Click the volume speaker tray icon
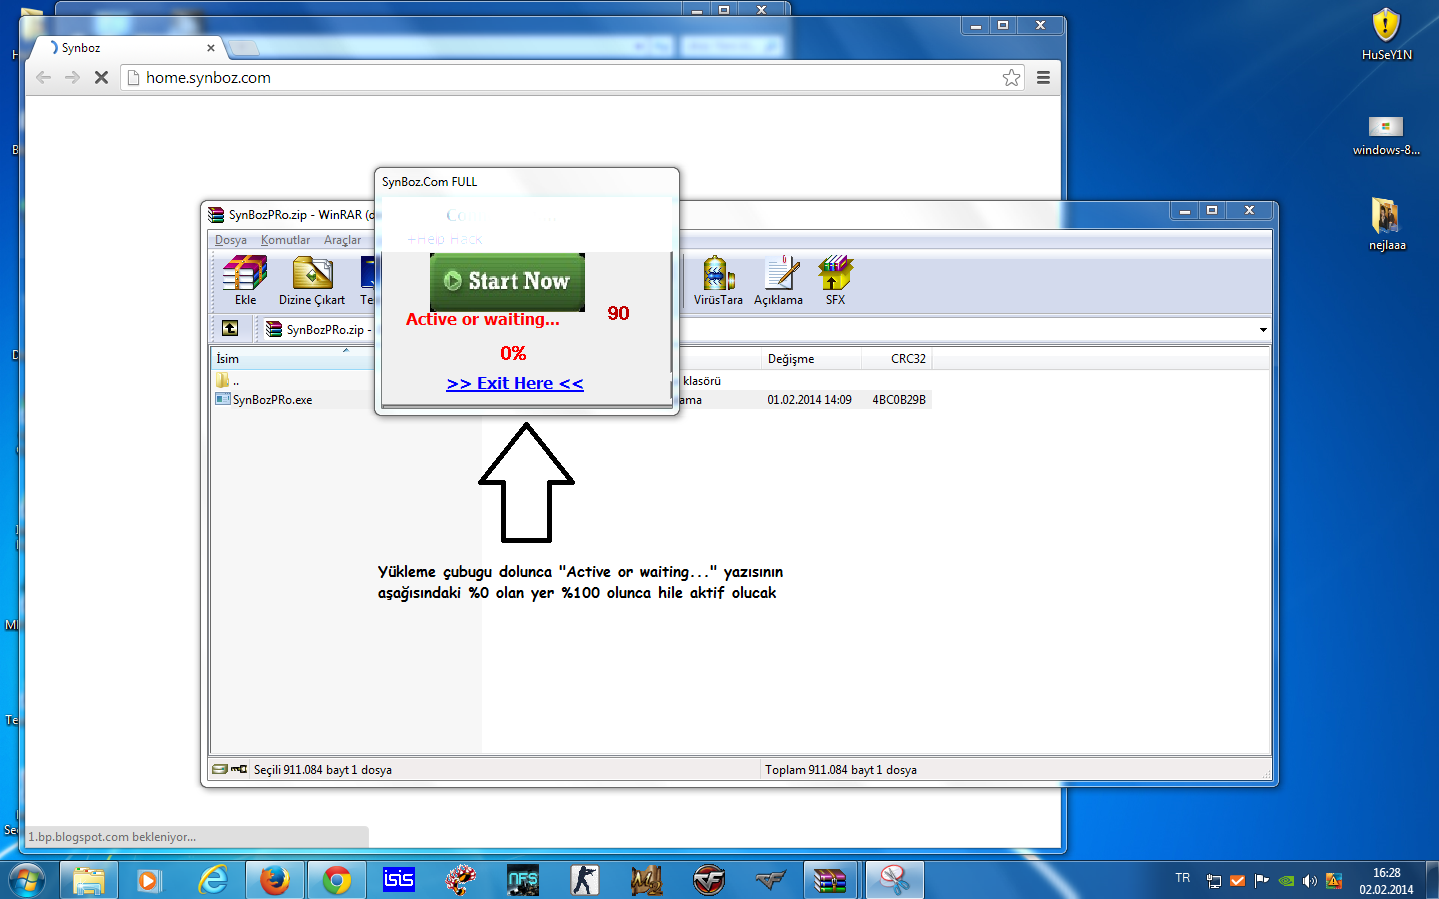1439x899 pixels. coord(1310,881)
